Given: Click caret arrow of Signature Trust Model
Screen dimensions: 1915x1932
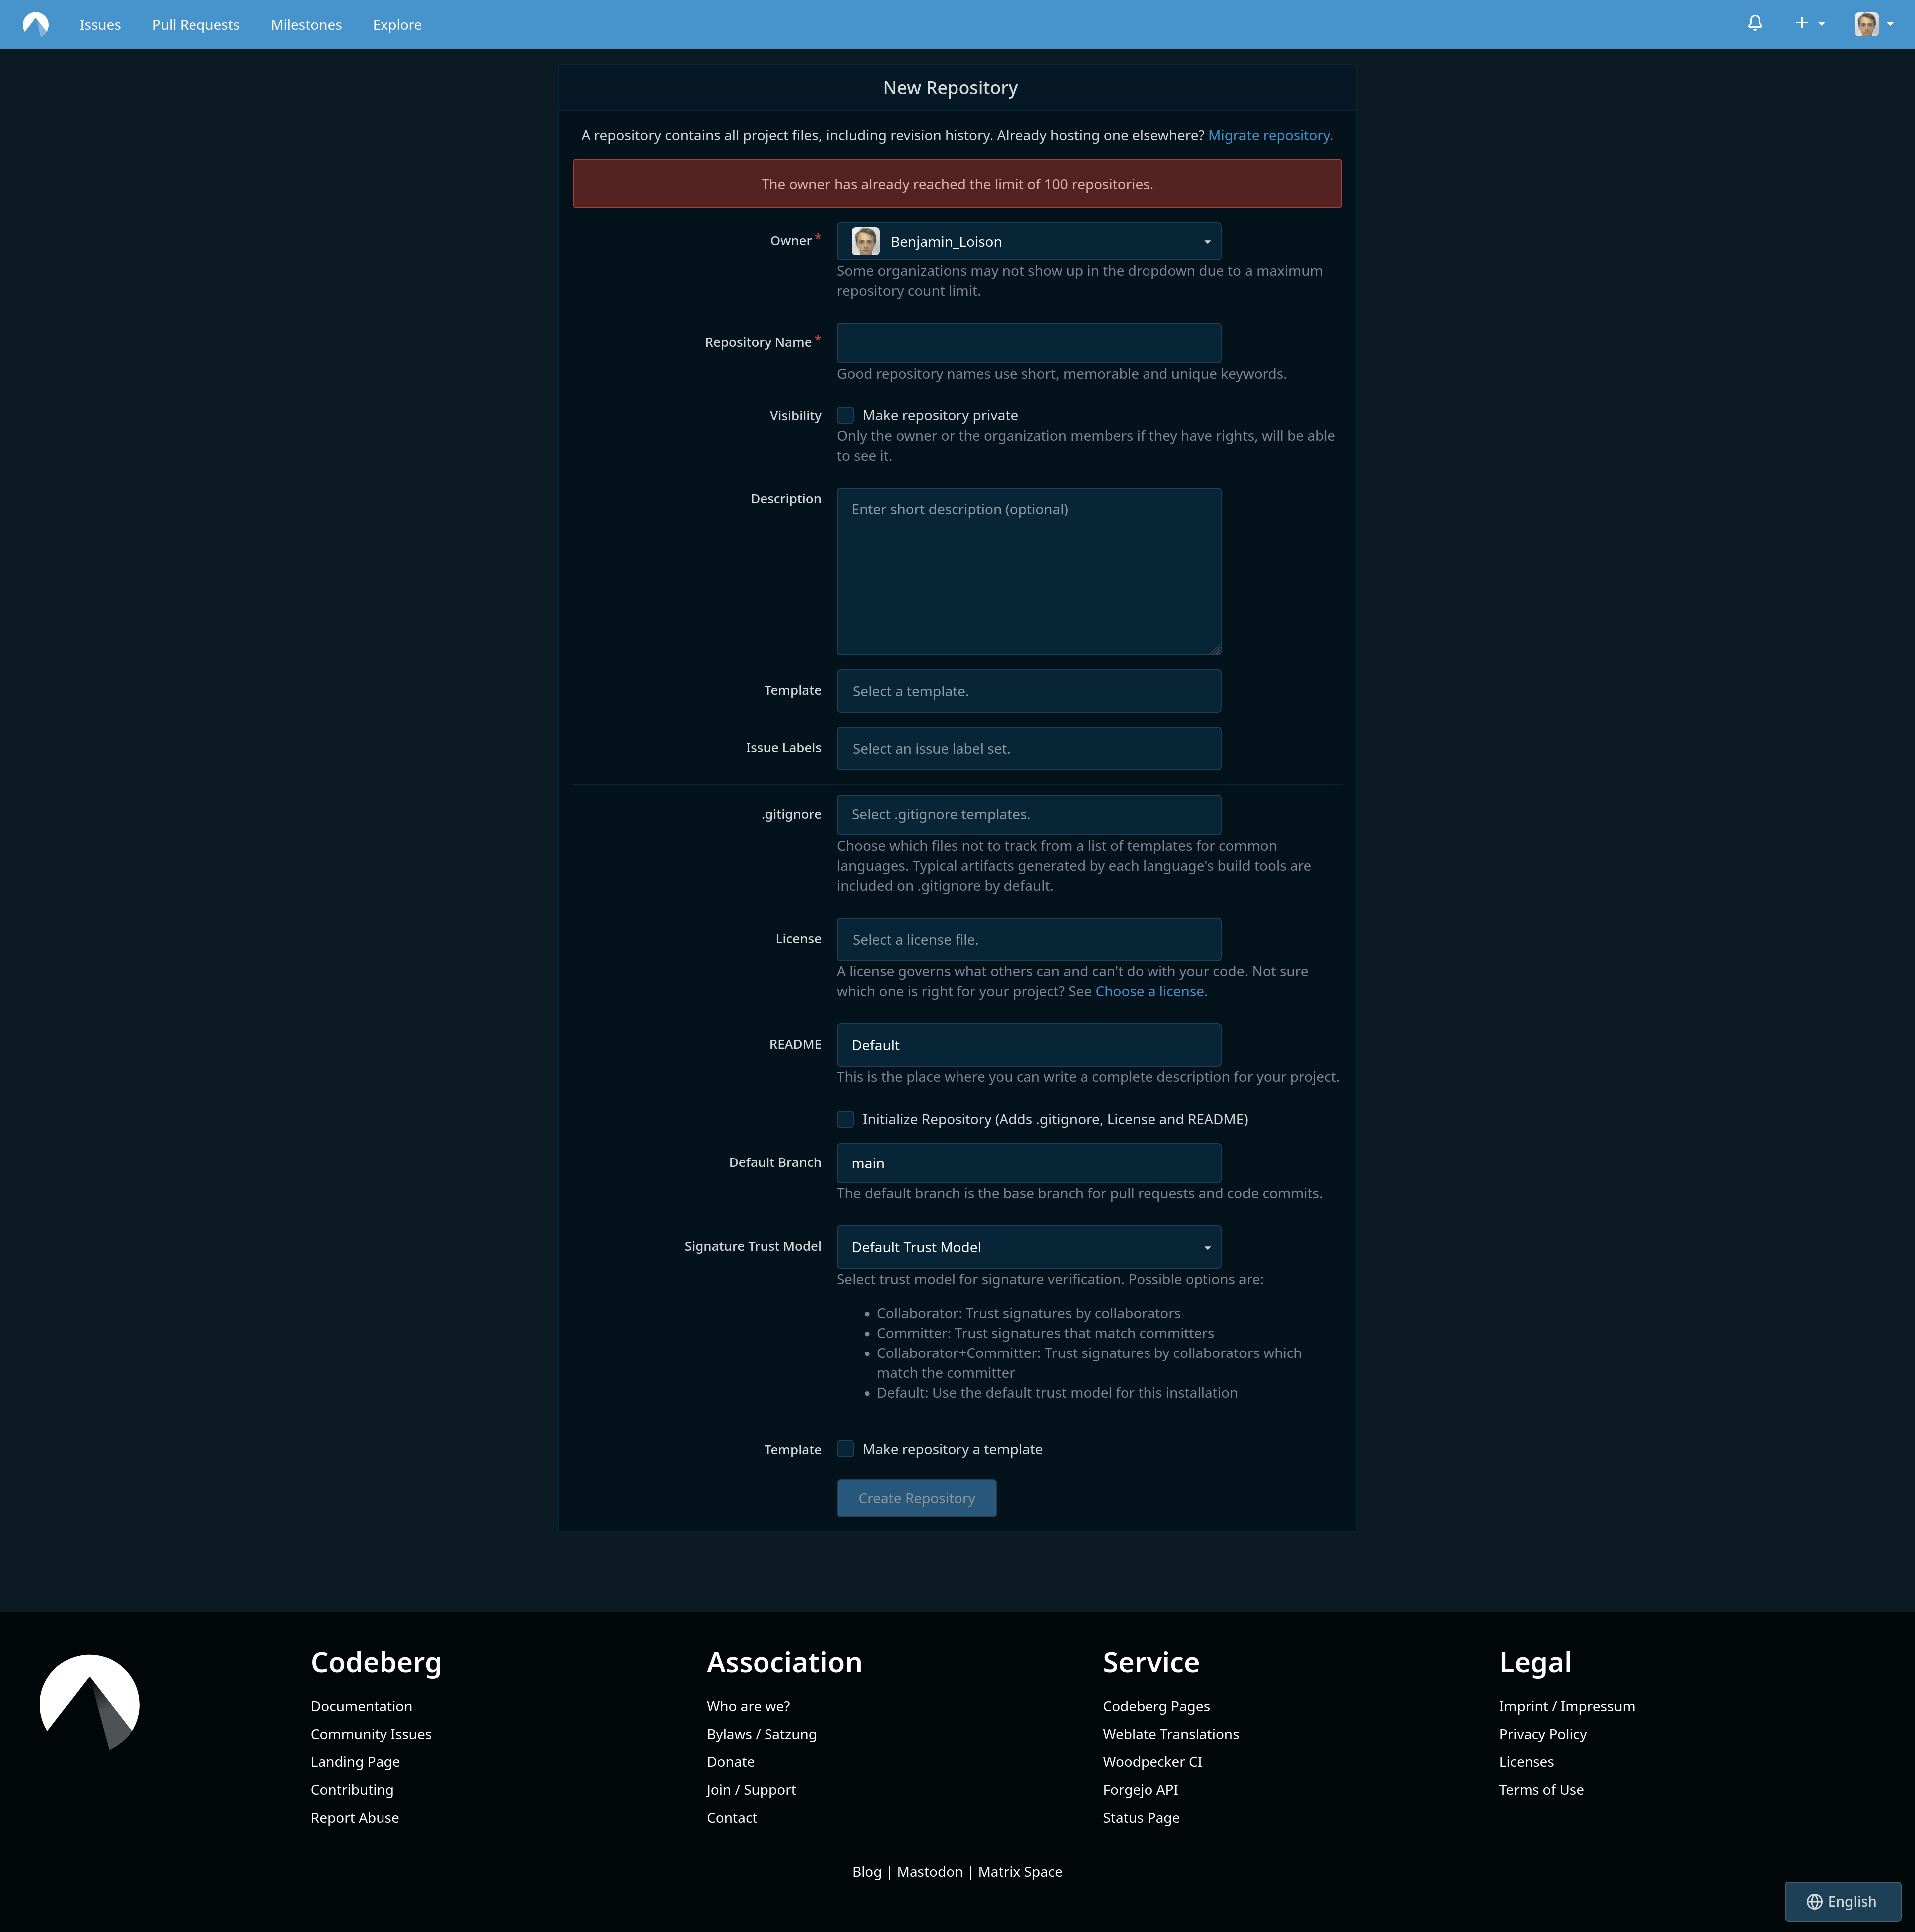Looking at the screenshot, I should 1207,1248.
